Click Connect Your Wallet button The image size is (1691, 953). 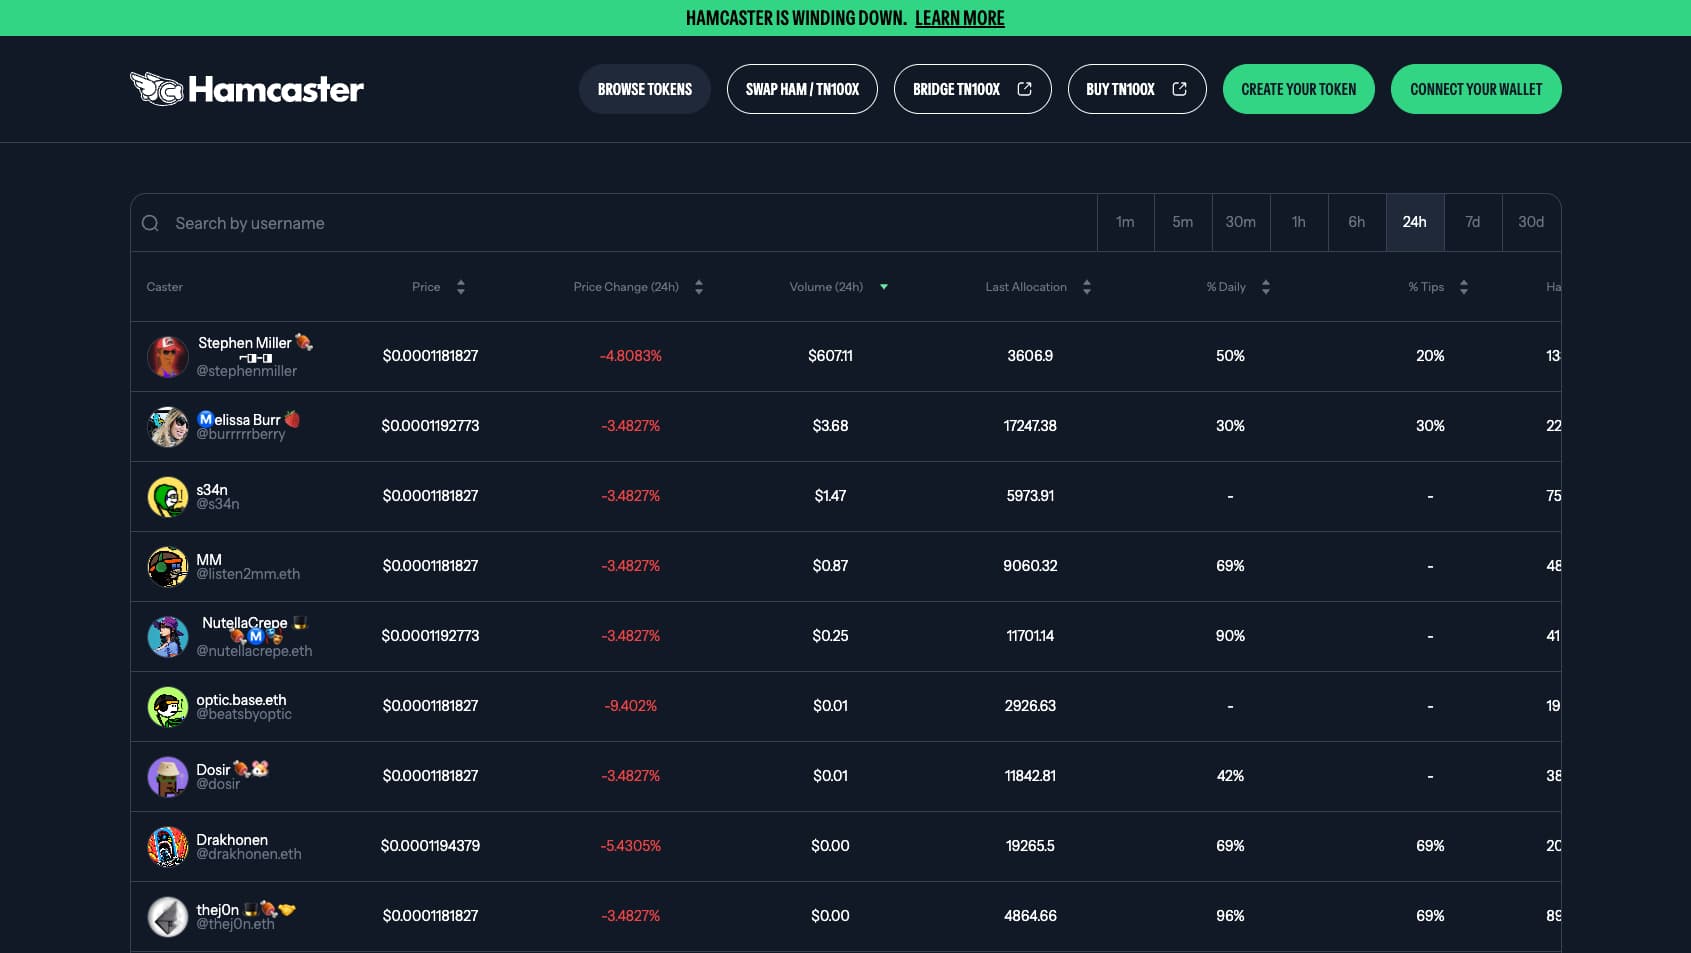[x=1476, y=89]
